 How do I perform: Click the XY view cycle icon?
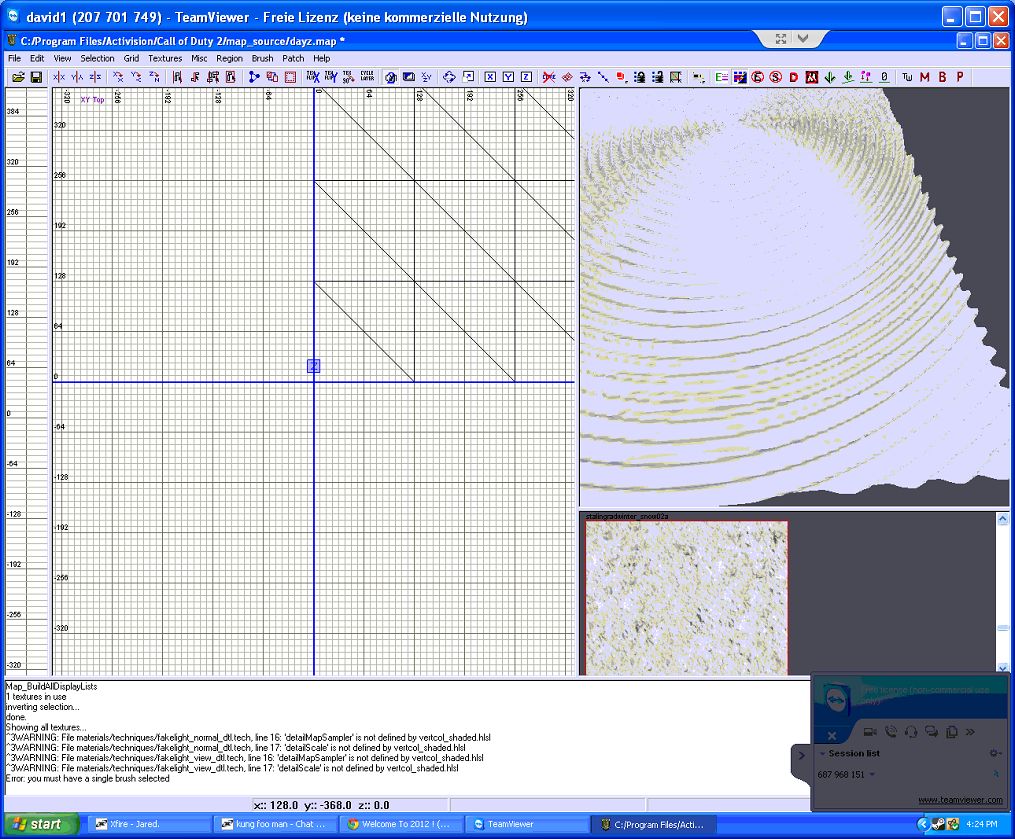[x=427, y=77]
